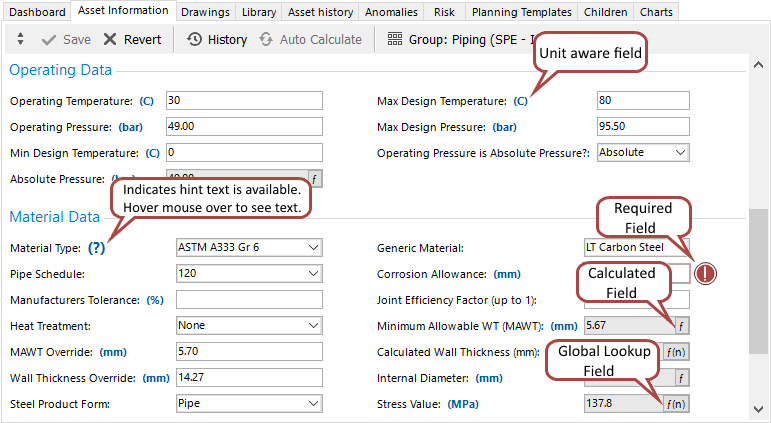Click the f button beside Minimum Allowable WT
Screen dimensions: 771x423
coord(681,326)
